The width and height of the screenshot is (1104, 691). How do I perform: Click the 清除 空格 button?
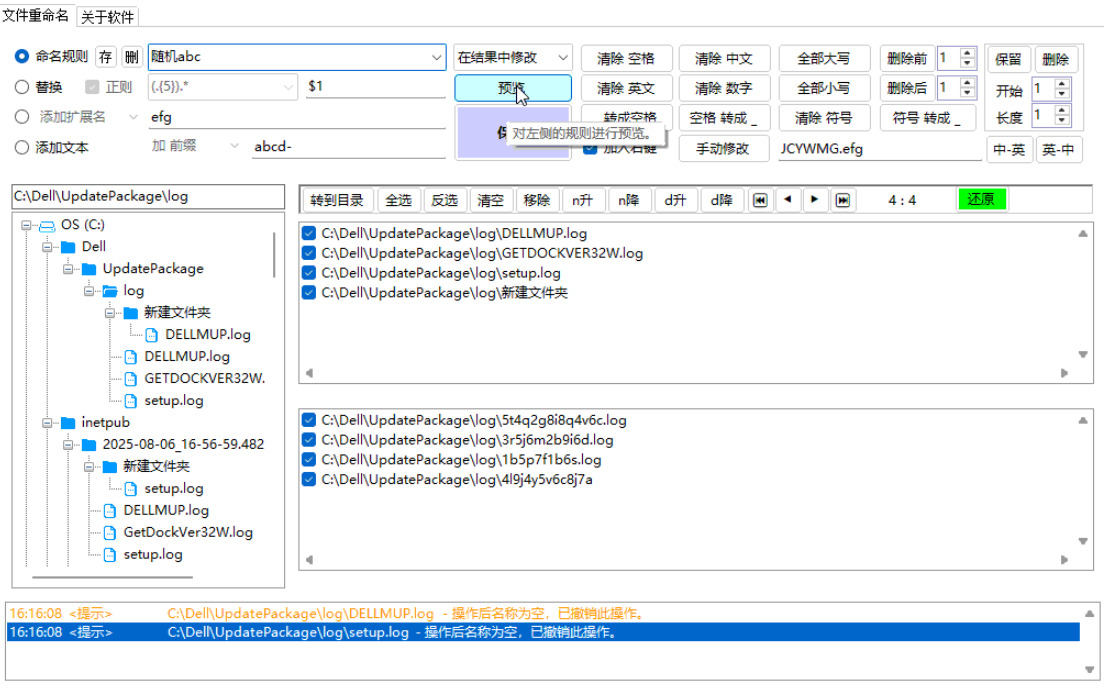pos(626,58)
